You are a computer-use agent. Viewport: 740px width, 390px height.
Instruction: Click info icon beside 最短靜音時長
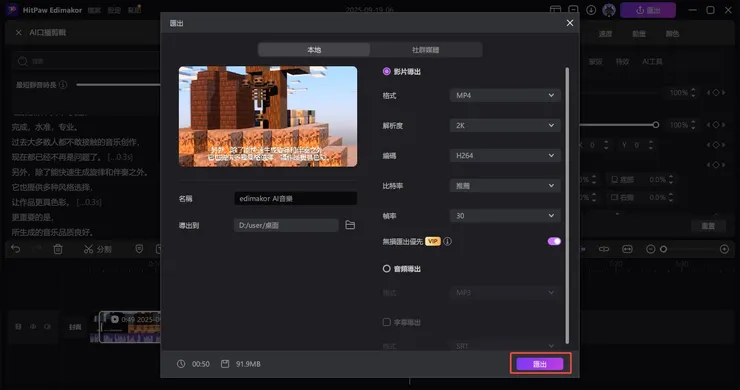(63, 85)
